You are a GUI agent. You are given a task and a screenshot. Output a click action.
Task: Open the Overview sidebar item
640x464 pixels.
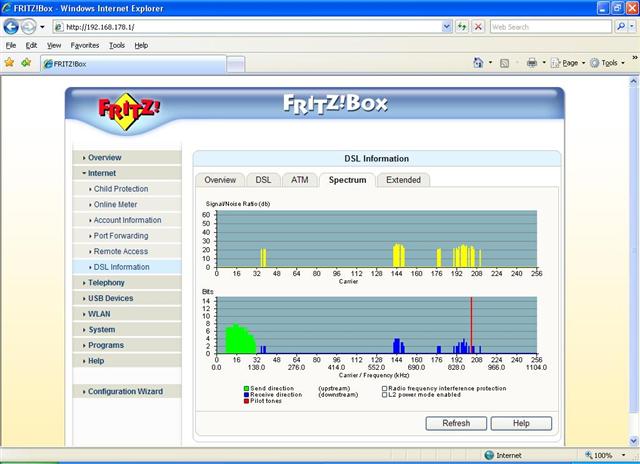point(127,158)
